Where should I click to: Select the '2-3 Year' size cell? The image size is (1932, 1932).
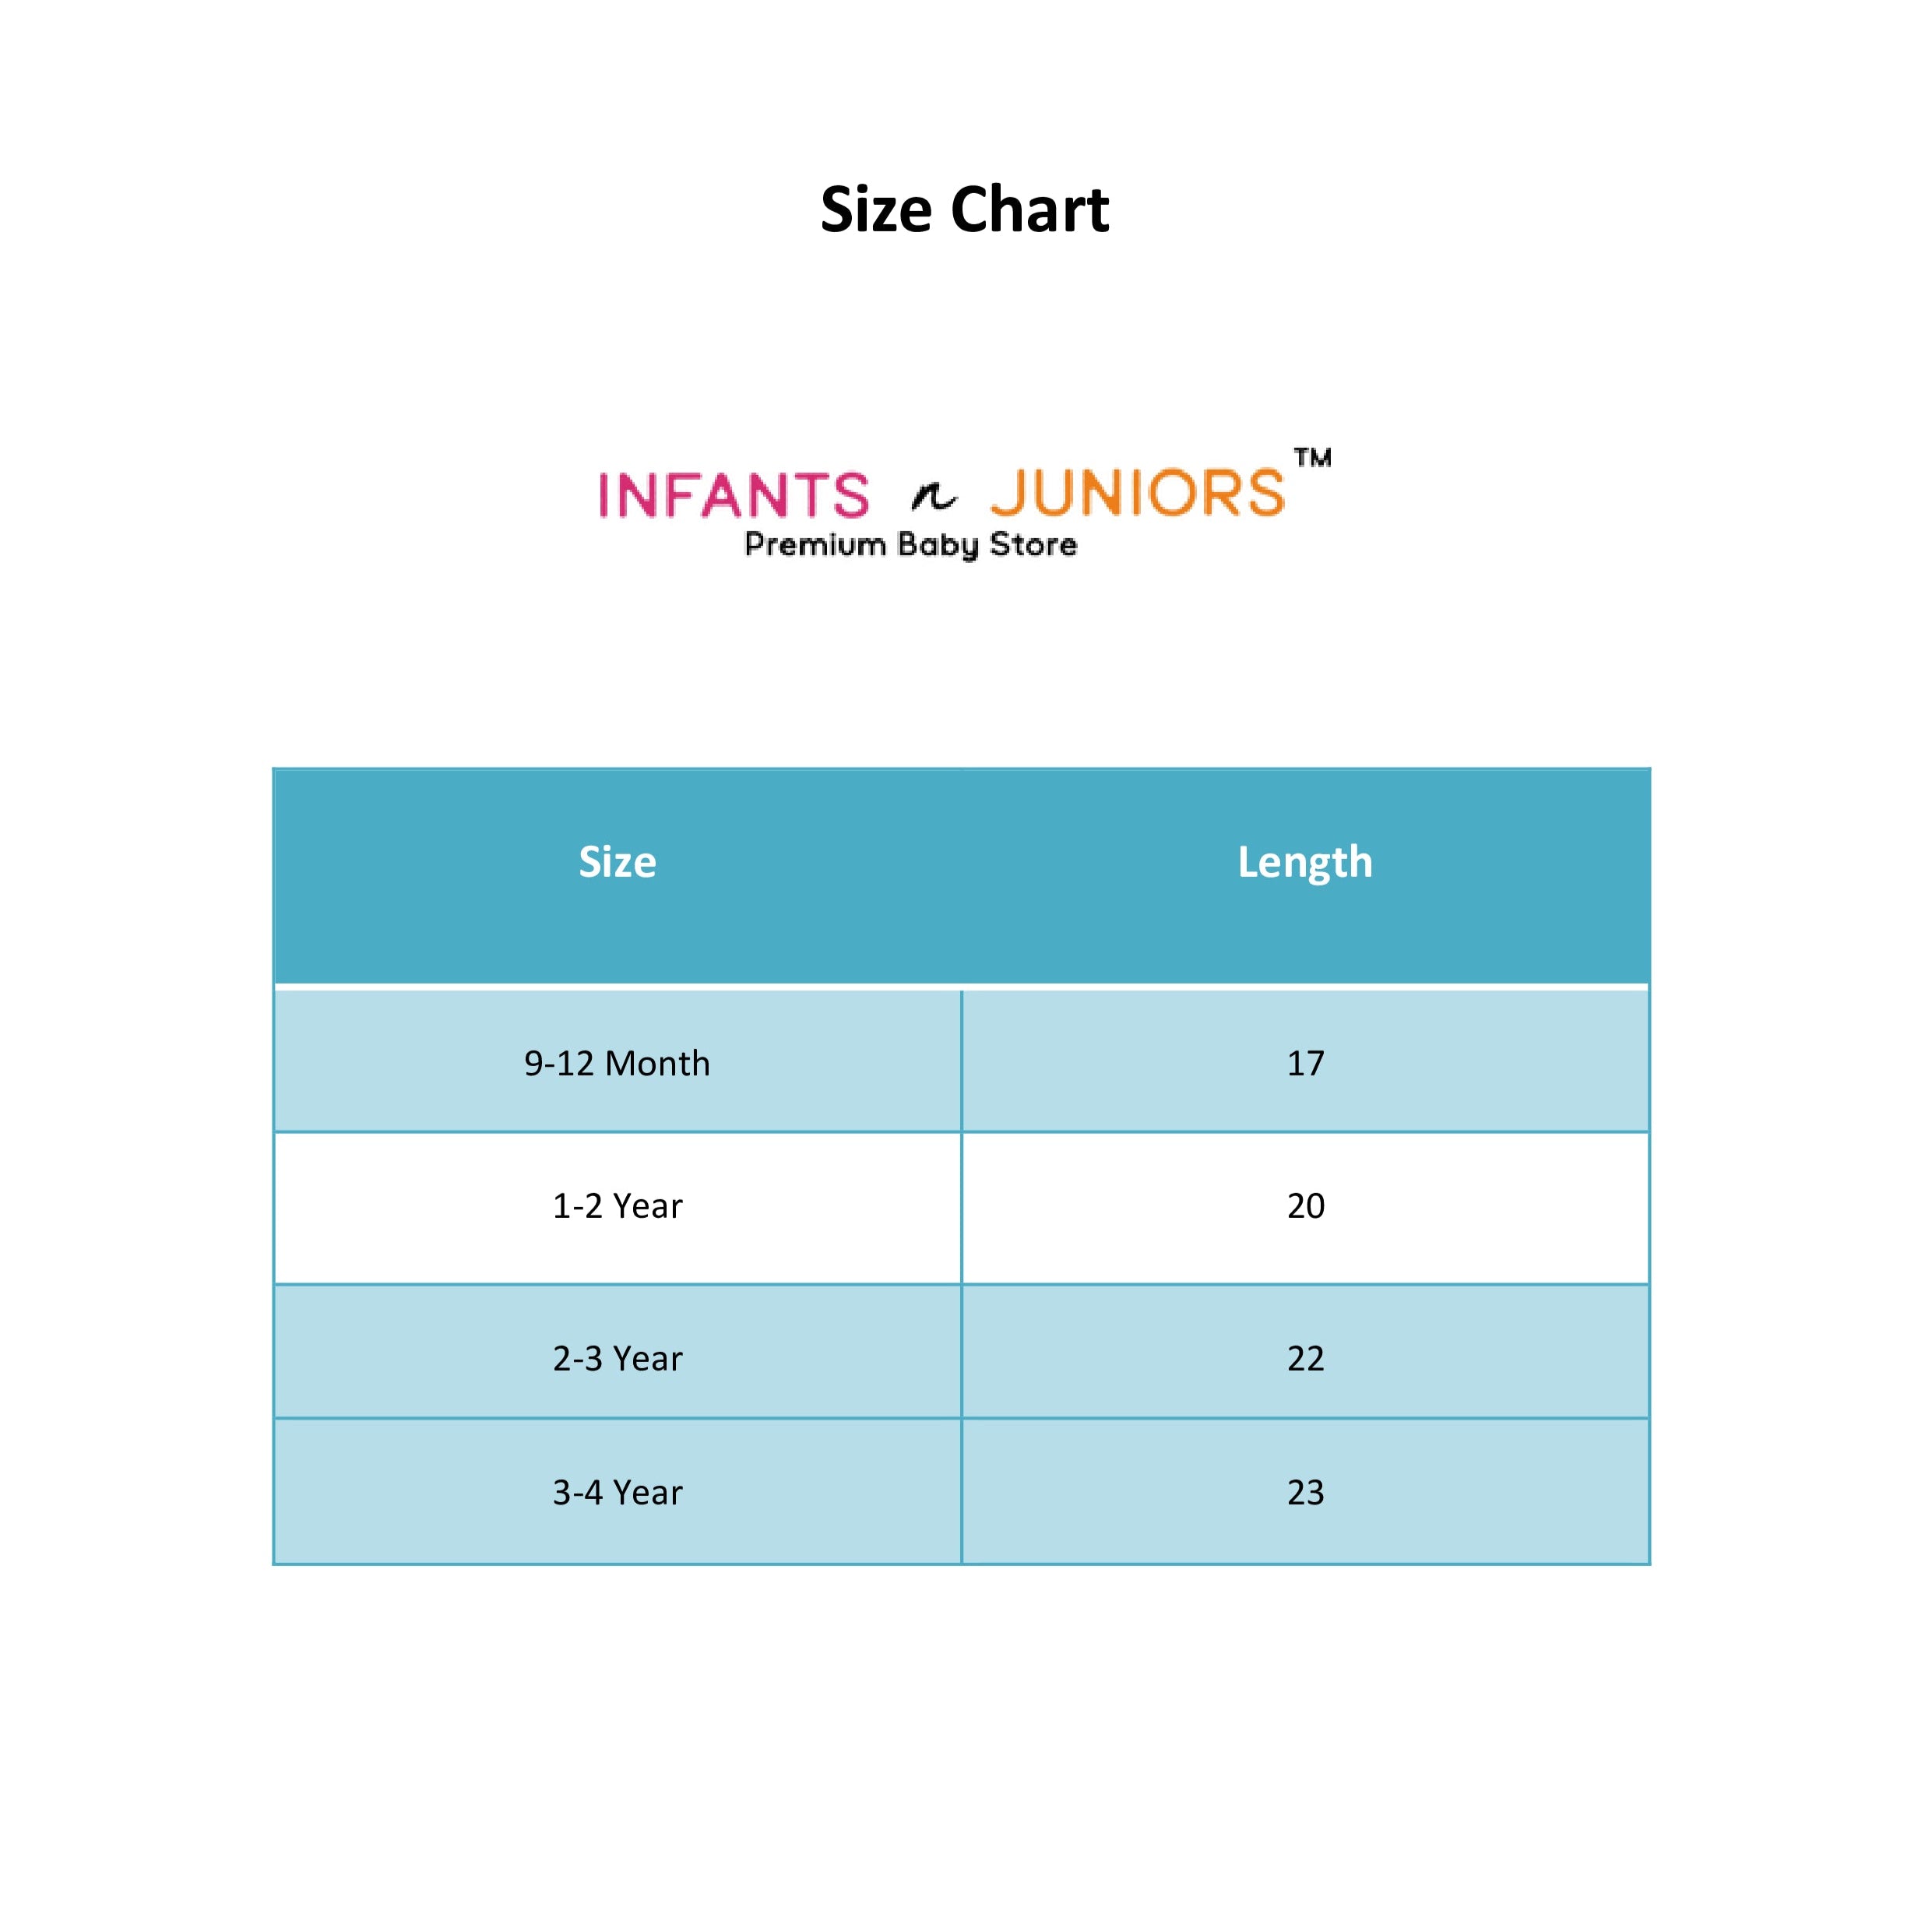(x=617, y=1358)
